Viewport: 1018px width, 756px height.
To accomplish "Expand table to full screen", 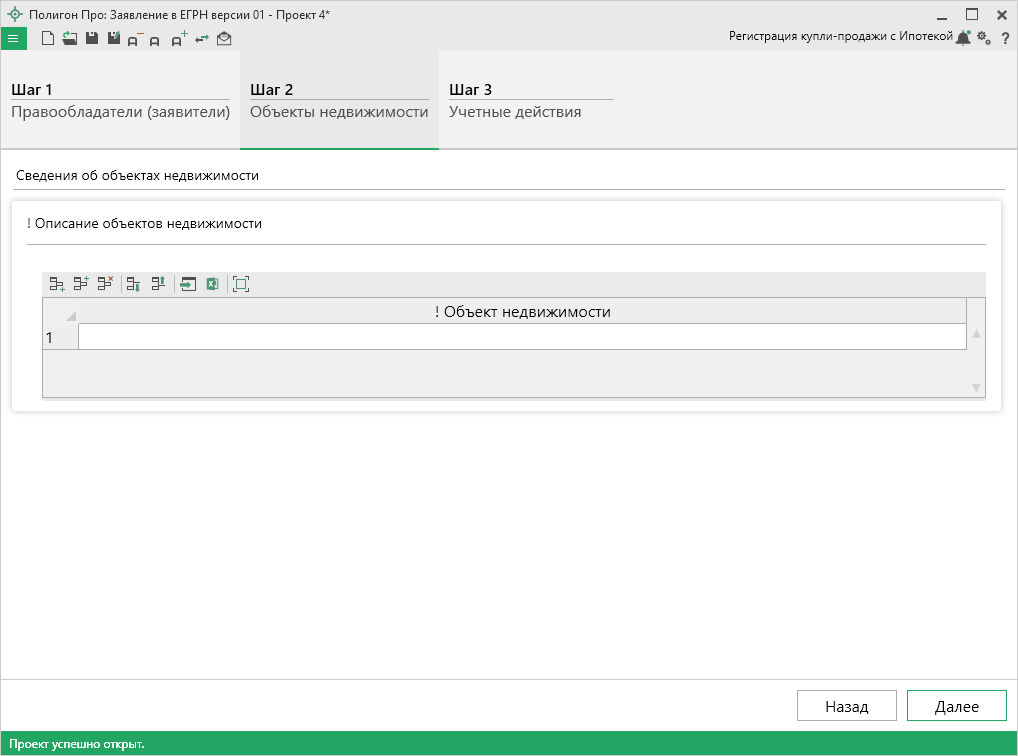I will [x=241, y=284].
